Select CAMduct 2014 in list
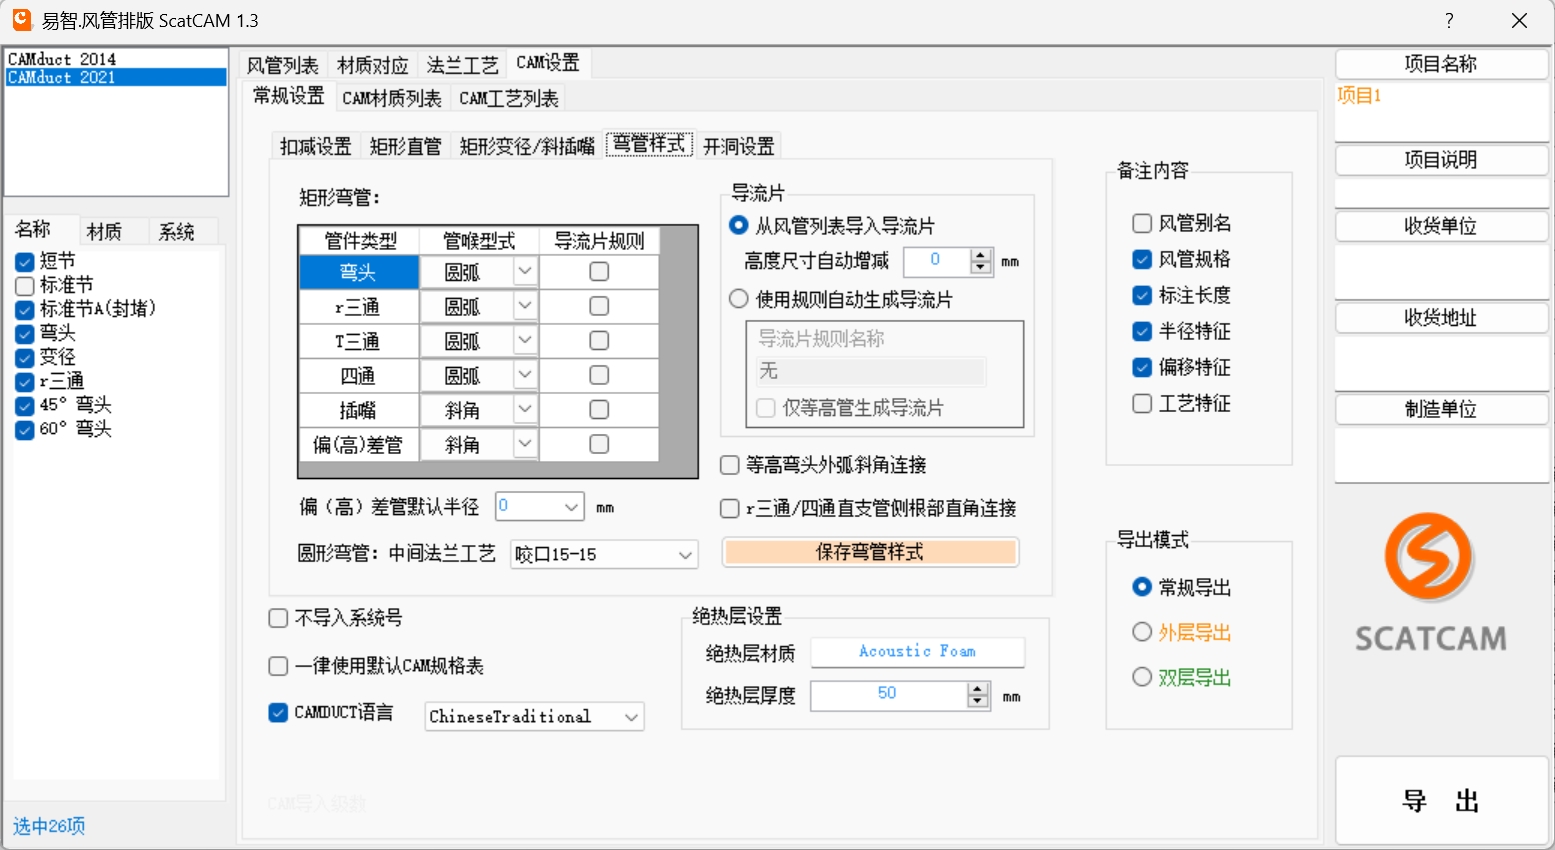This screenshot has width=1555, height=850. point(62,60)
